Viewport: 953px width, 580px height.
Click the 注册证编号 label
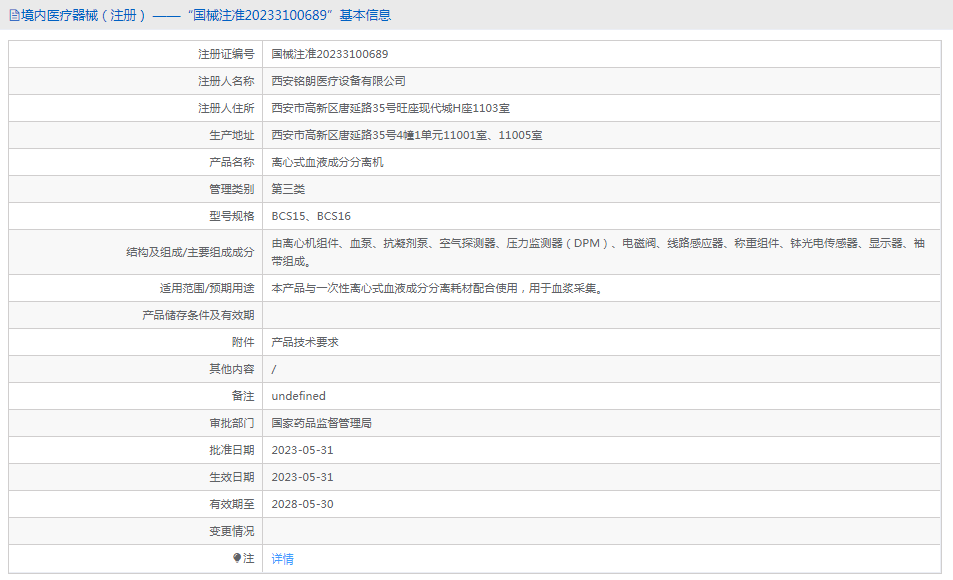tap(226, 54)
